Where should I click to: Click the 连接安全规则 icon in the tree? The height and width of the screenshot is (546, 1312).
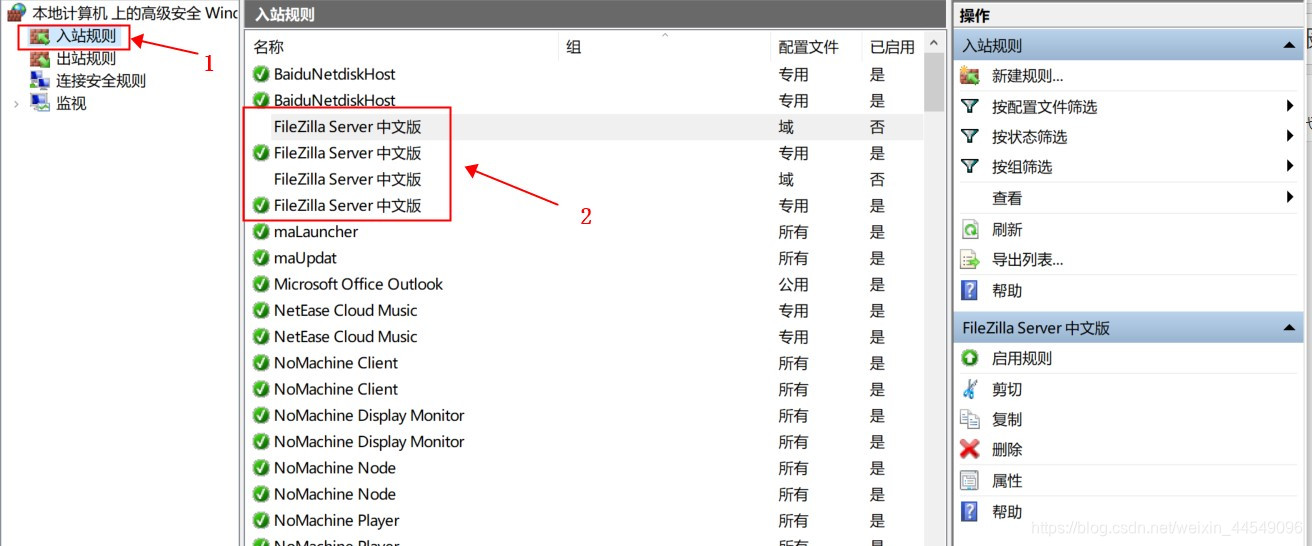pos(40,81)
